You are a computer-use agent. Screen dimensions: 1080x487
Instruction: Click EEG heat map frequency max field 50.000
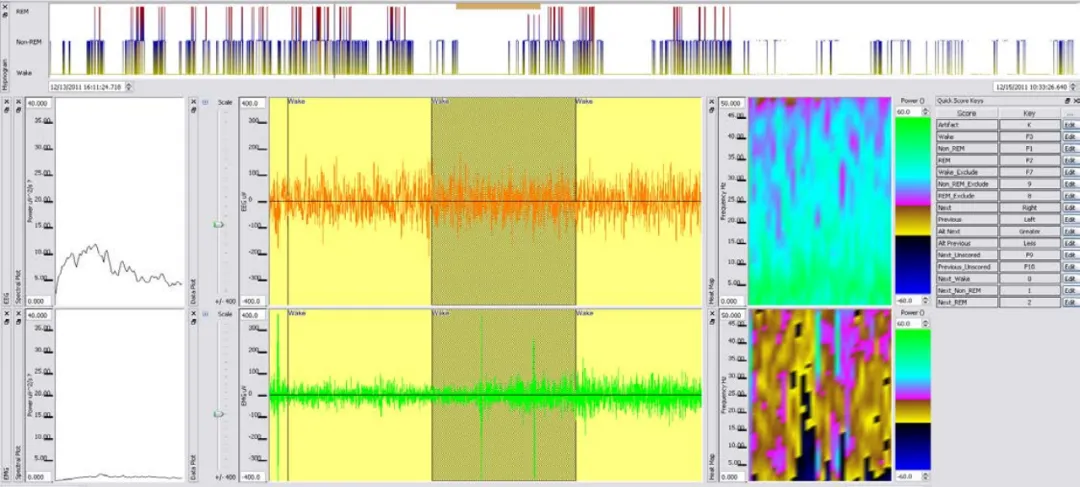tap(731, 103)
